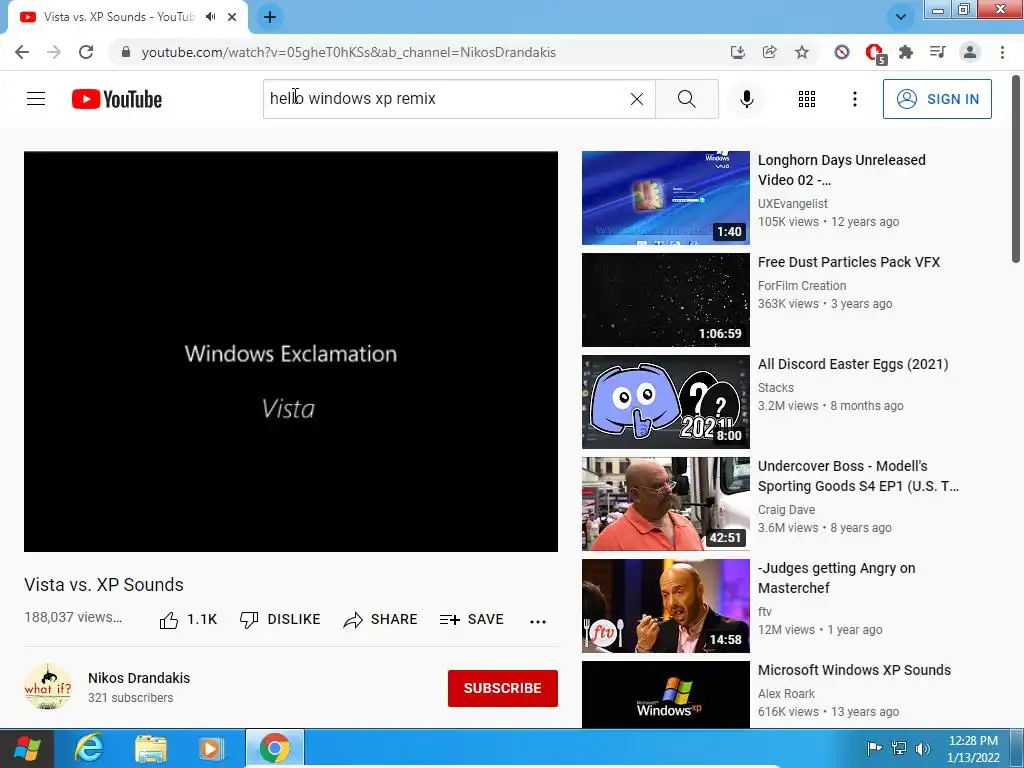Open YouTube settings three-dot menu
Viewport: 1024px width, 768px height.
[x=855, y=99]
